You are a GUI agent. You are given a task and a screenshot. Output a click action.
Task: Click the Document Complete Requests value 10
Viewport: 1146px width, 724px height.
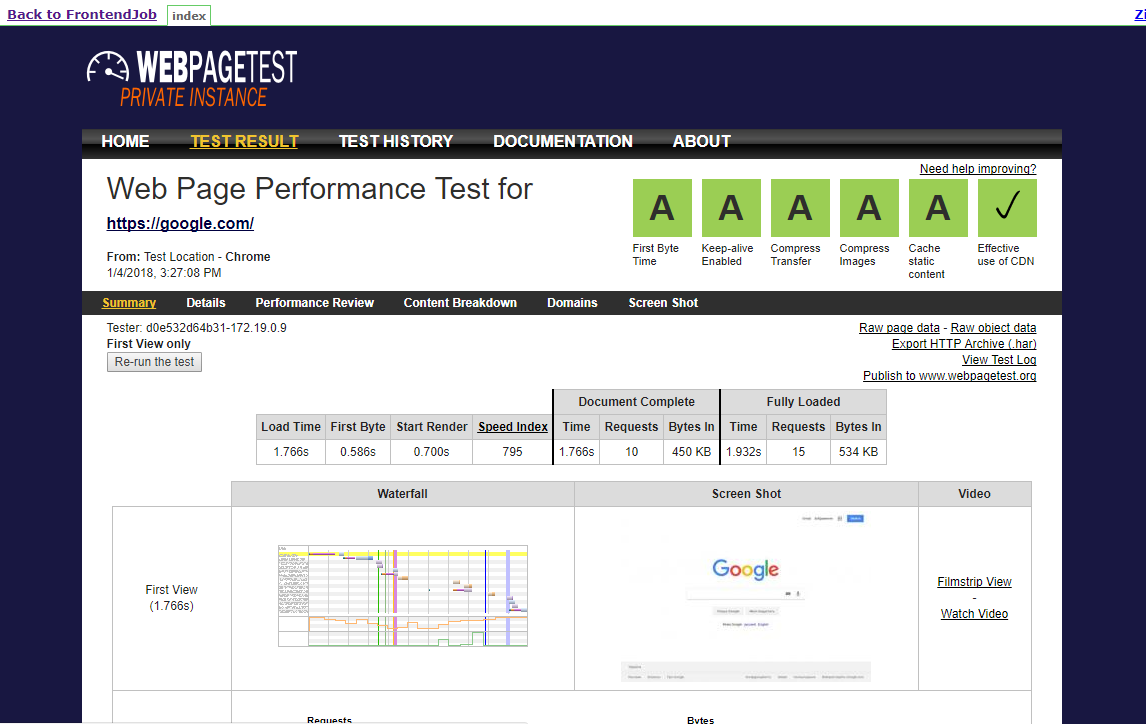pos(631,451)
